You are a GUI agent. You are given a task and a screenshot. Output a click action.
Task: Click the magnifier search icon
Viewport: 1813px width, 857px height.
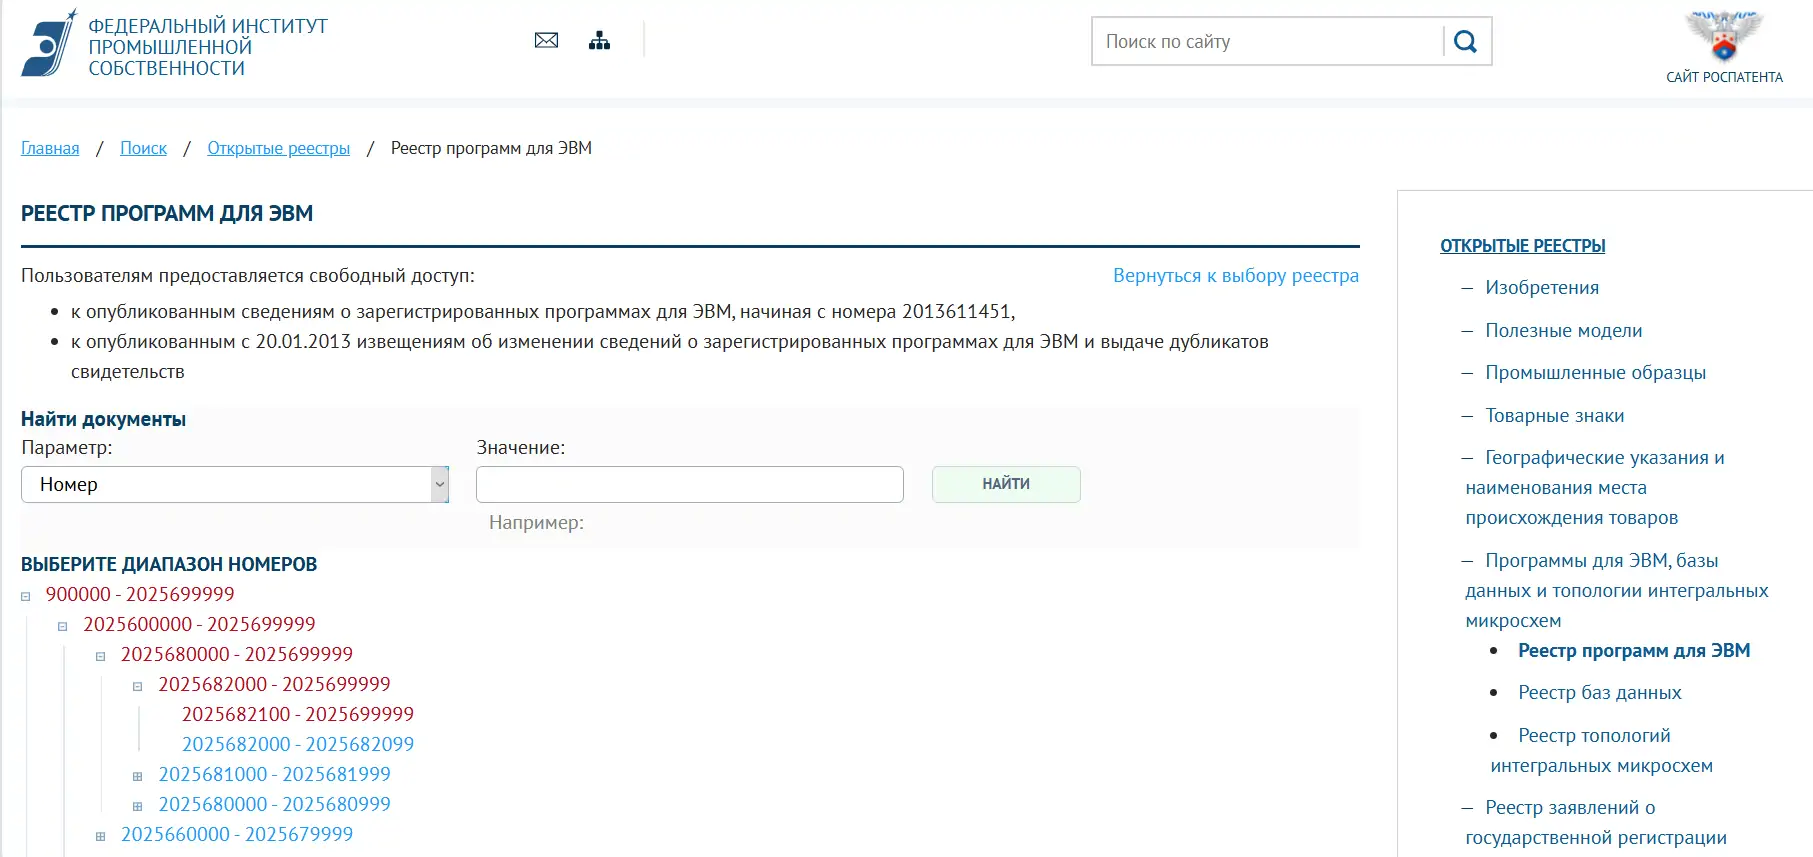[x=1465, y=42]
